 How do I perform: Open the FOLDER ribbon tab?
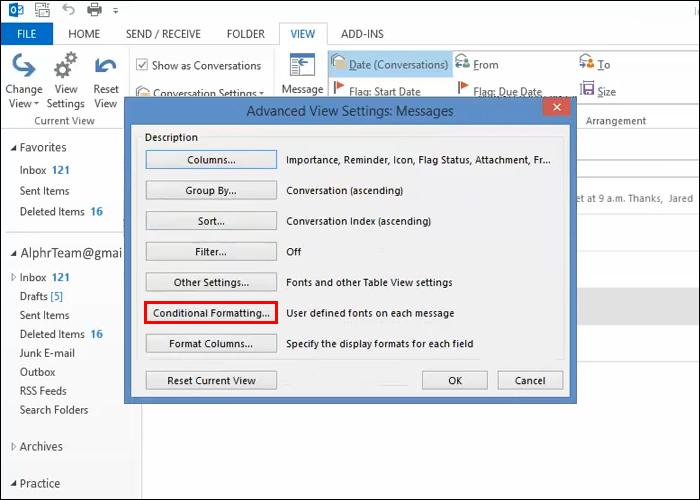pyautogui.click(x=246, y=34)
